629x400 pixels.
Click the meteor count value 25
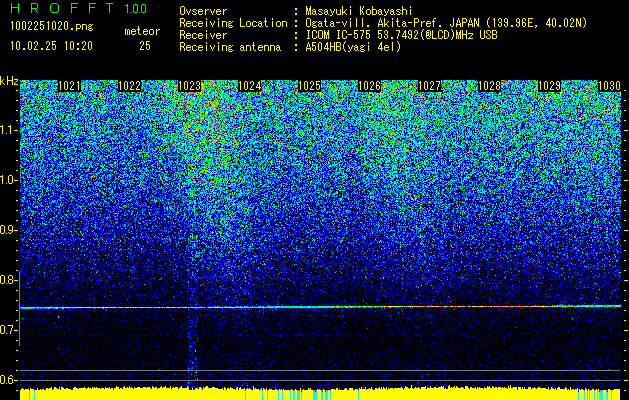(x=145, y=46)
